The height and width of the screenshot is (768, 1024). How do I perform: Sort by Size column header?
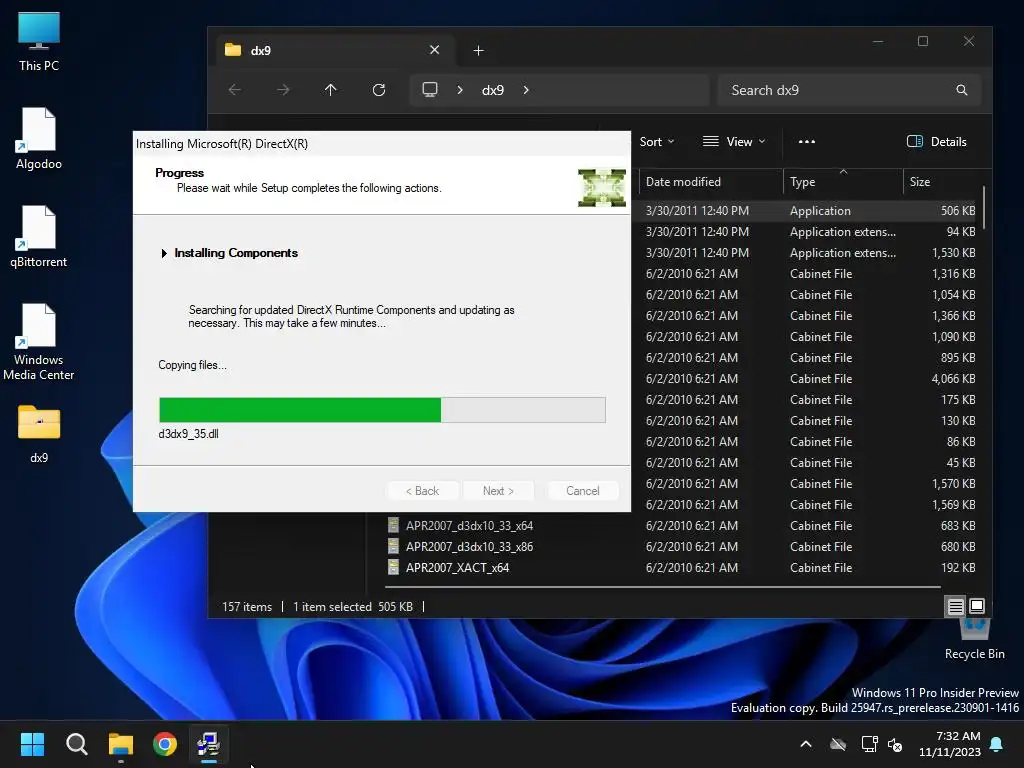(x=942, y=182)
